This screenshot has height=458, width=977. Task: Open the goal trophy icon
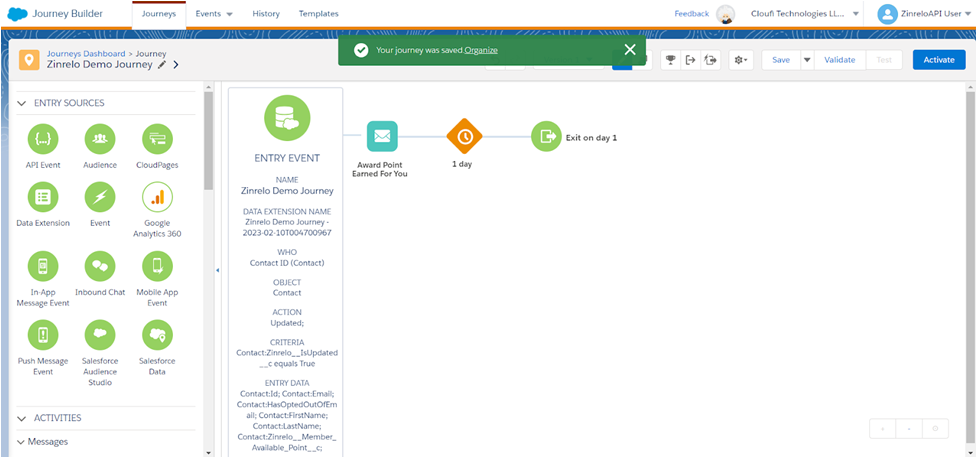click(670, 60)
